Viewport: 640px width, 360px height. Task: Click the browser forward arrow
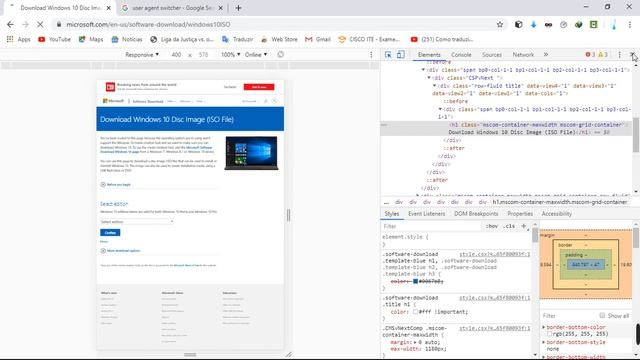[x=25, y=24]
